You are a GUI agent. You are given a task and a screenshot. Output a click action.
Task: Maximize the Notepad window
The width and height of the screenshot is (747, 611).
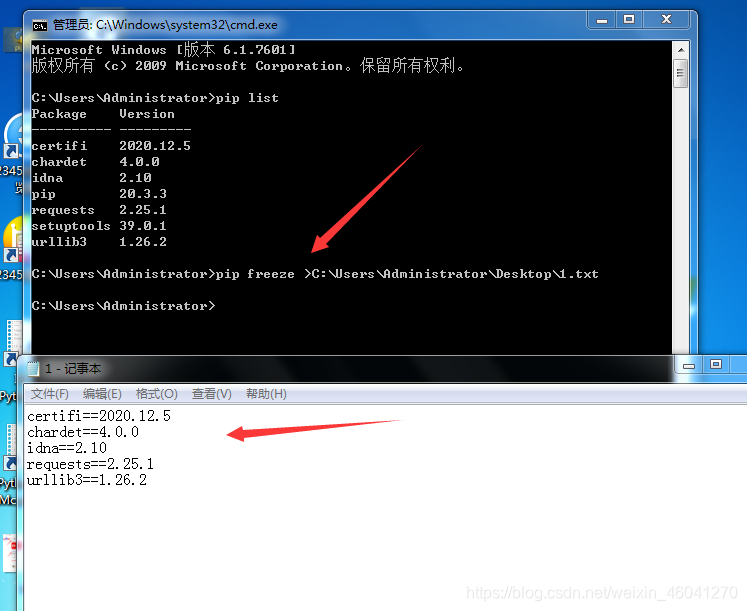[716, 365]
